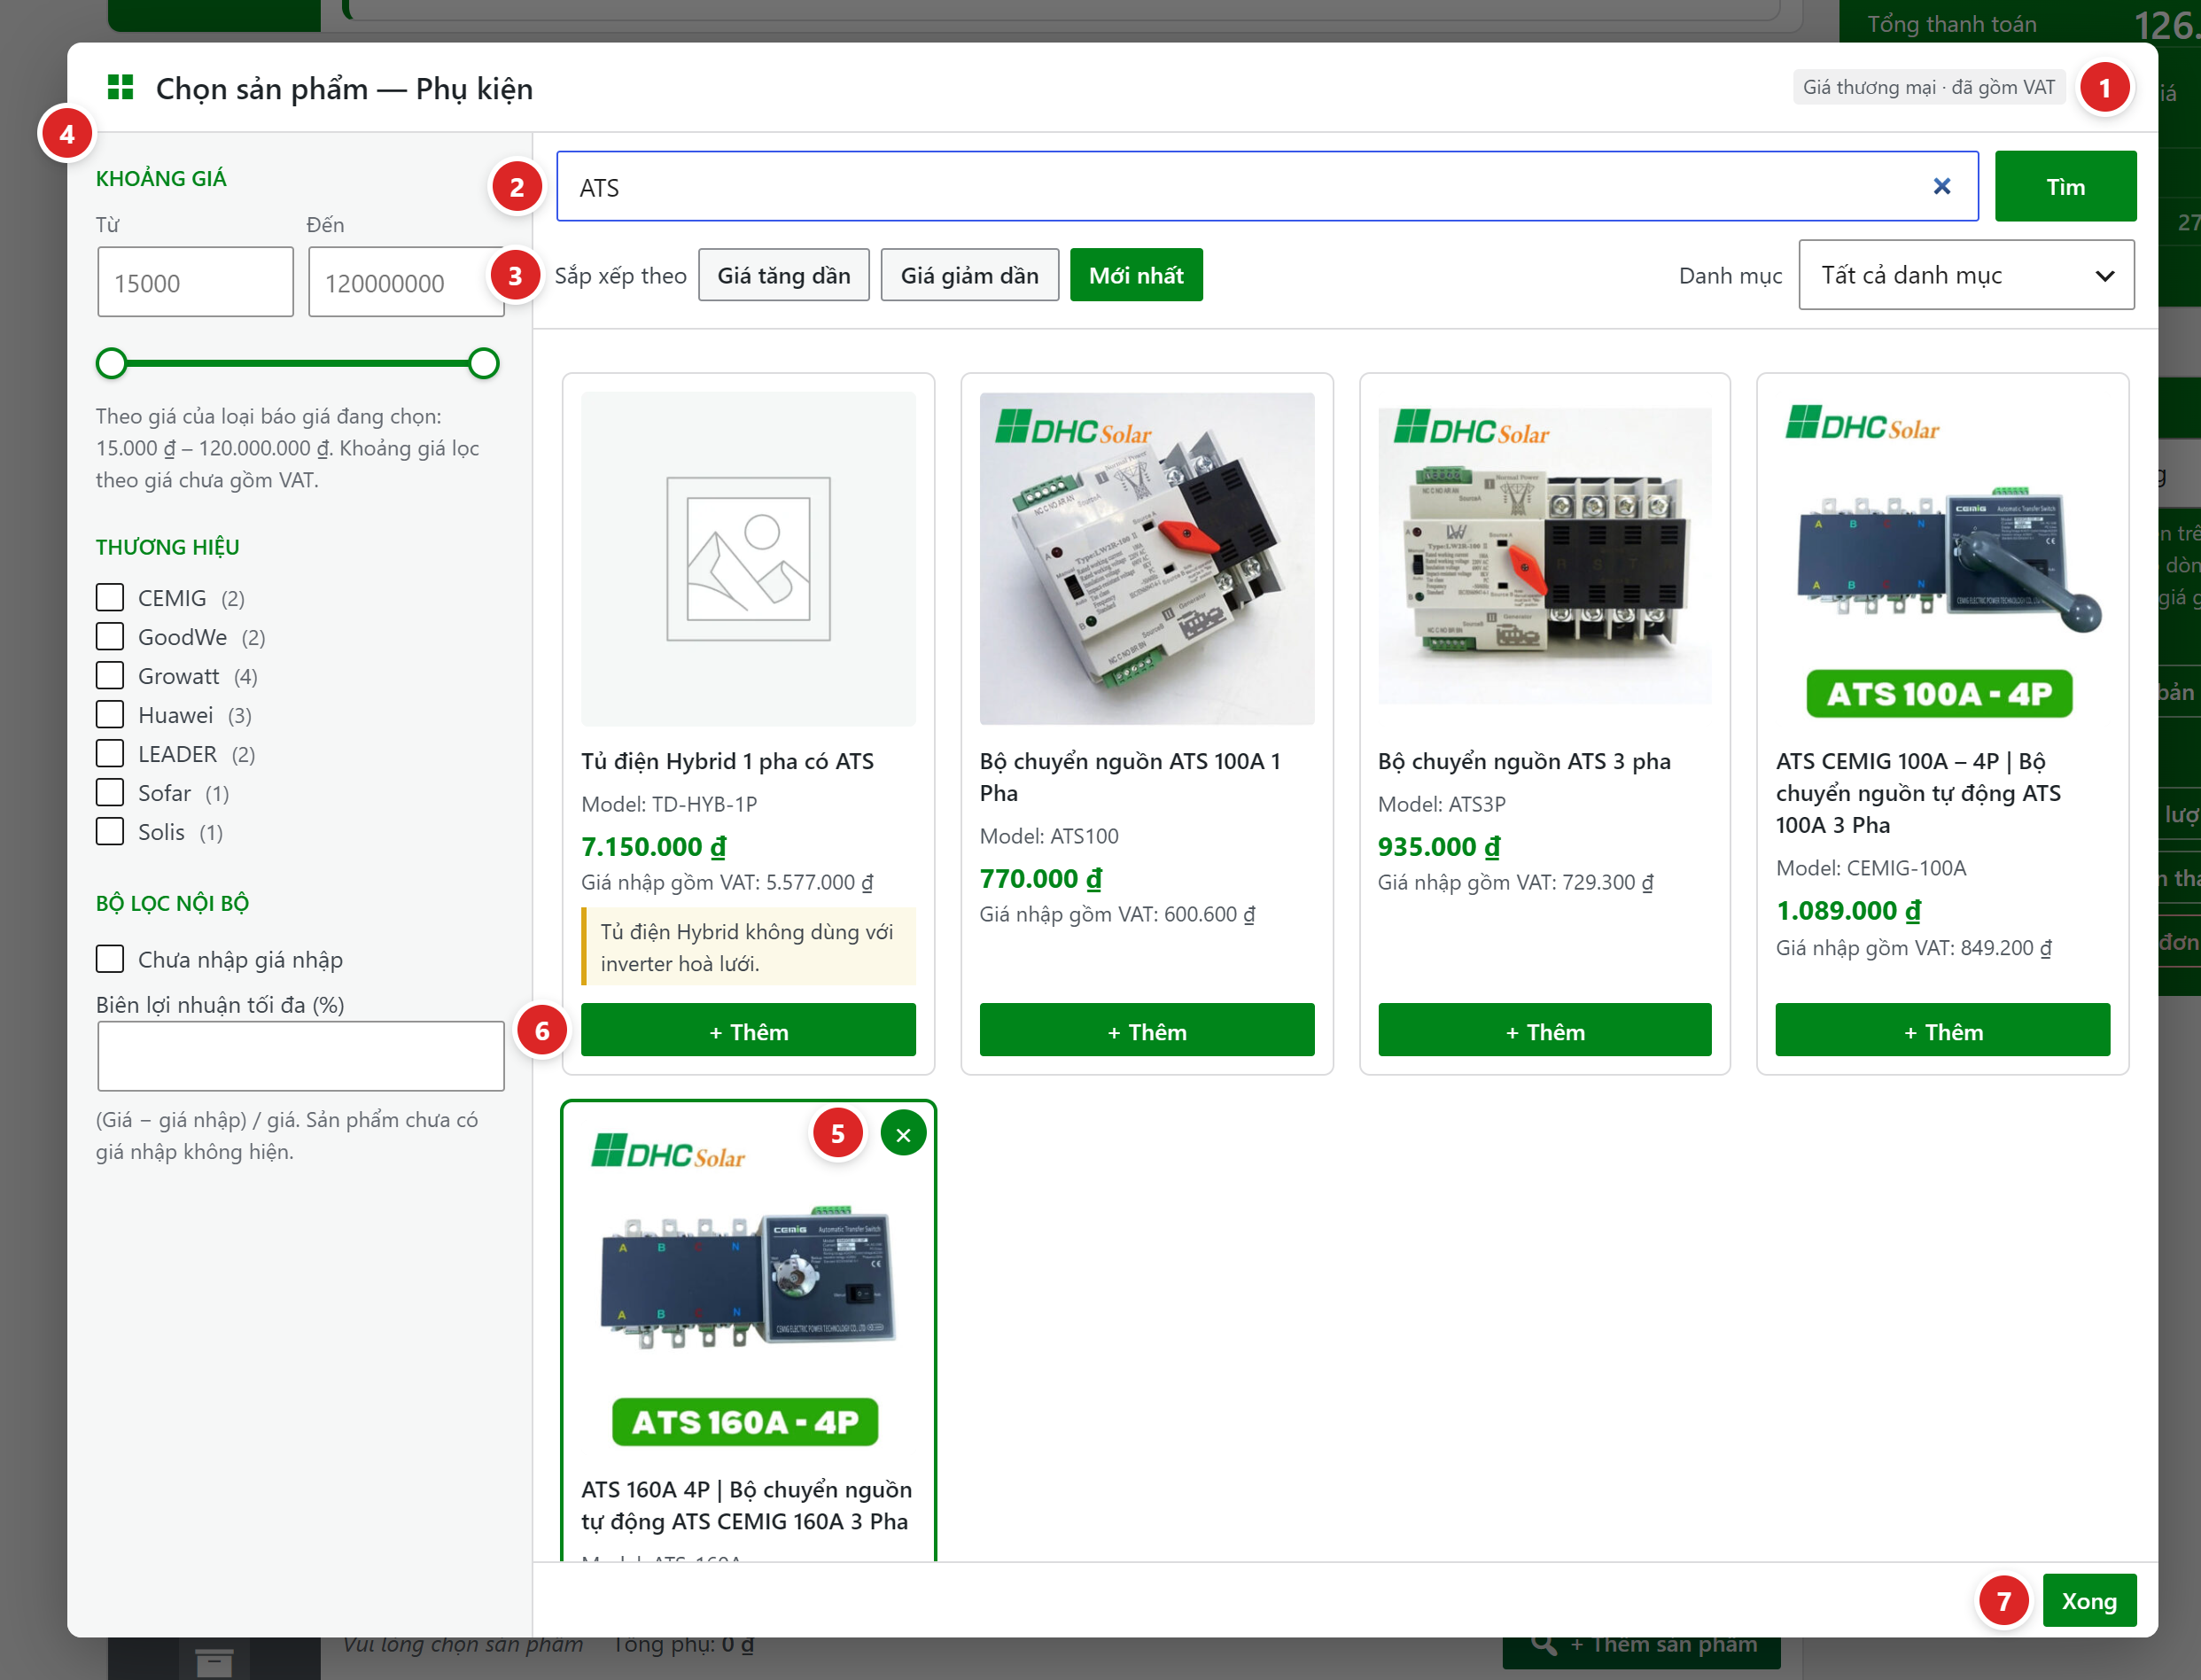Open ATS 3 pha product image
The height and width of the screenshot is (1680, 2201).
1544,559
